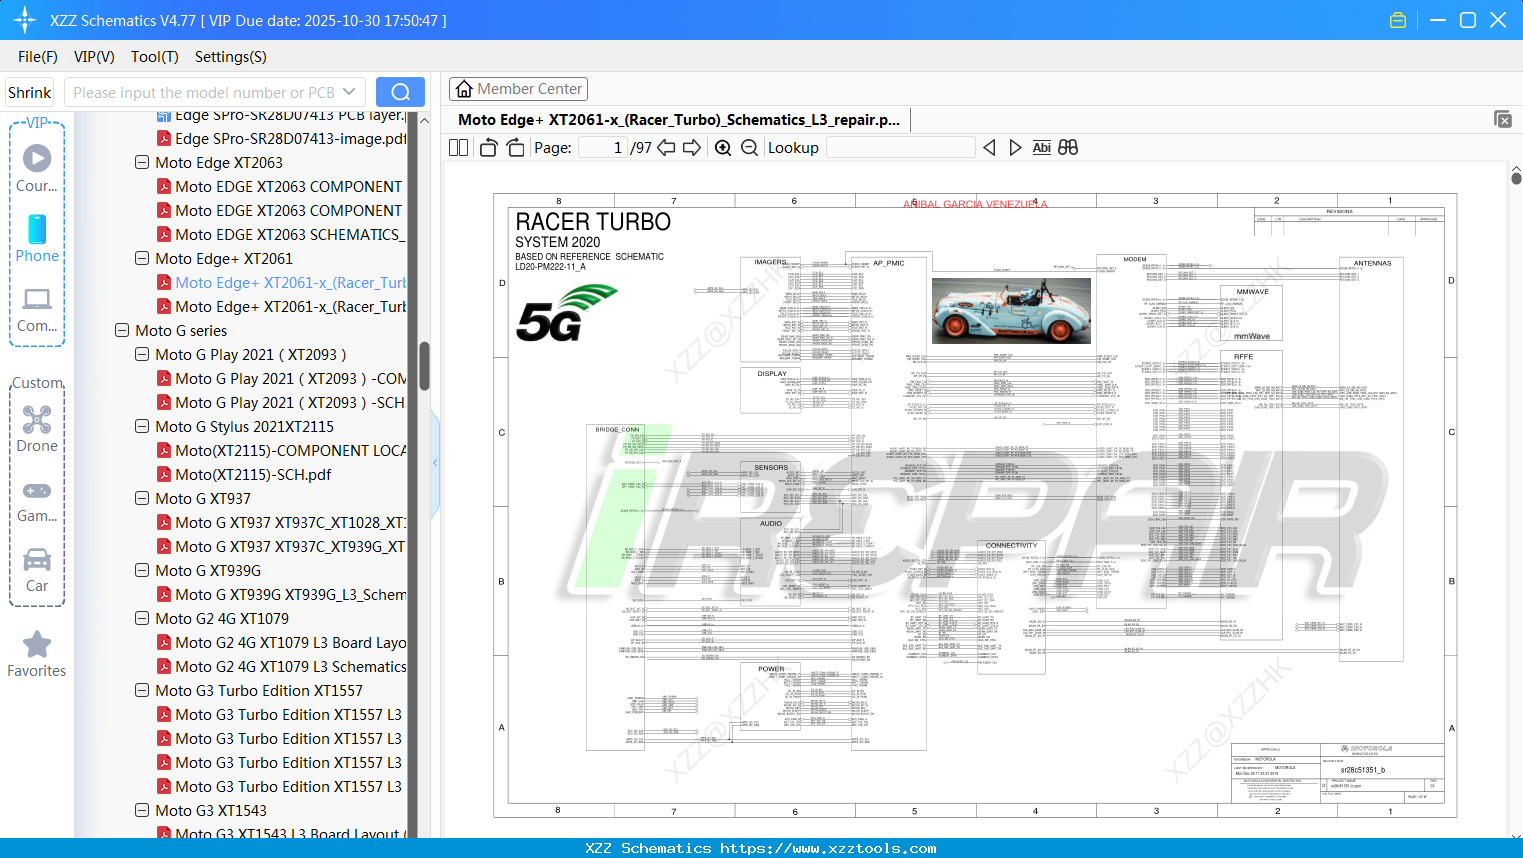
Task: Toggle two-page view in the PDF toolbar
Action: click(x=457, y=146)
